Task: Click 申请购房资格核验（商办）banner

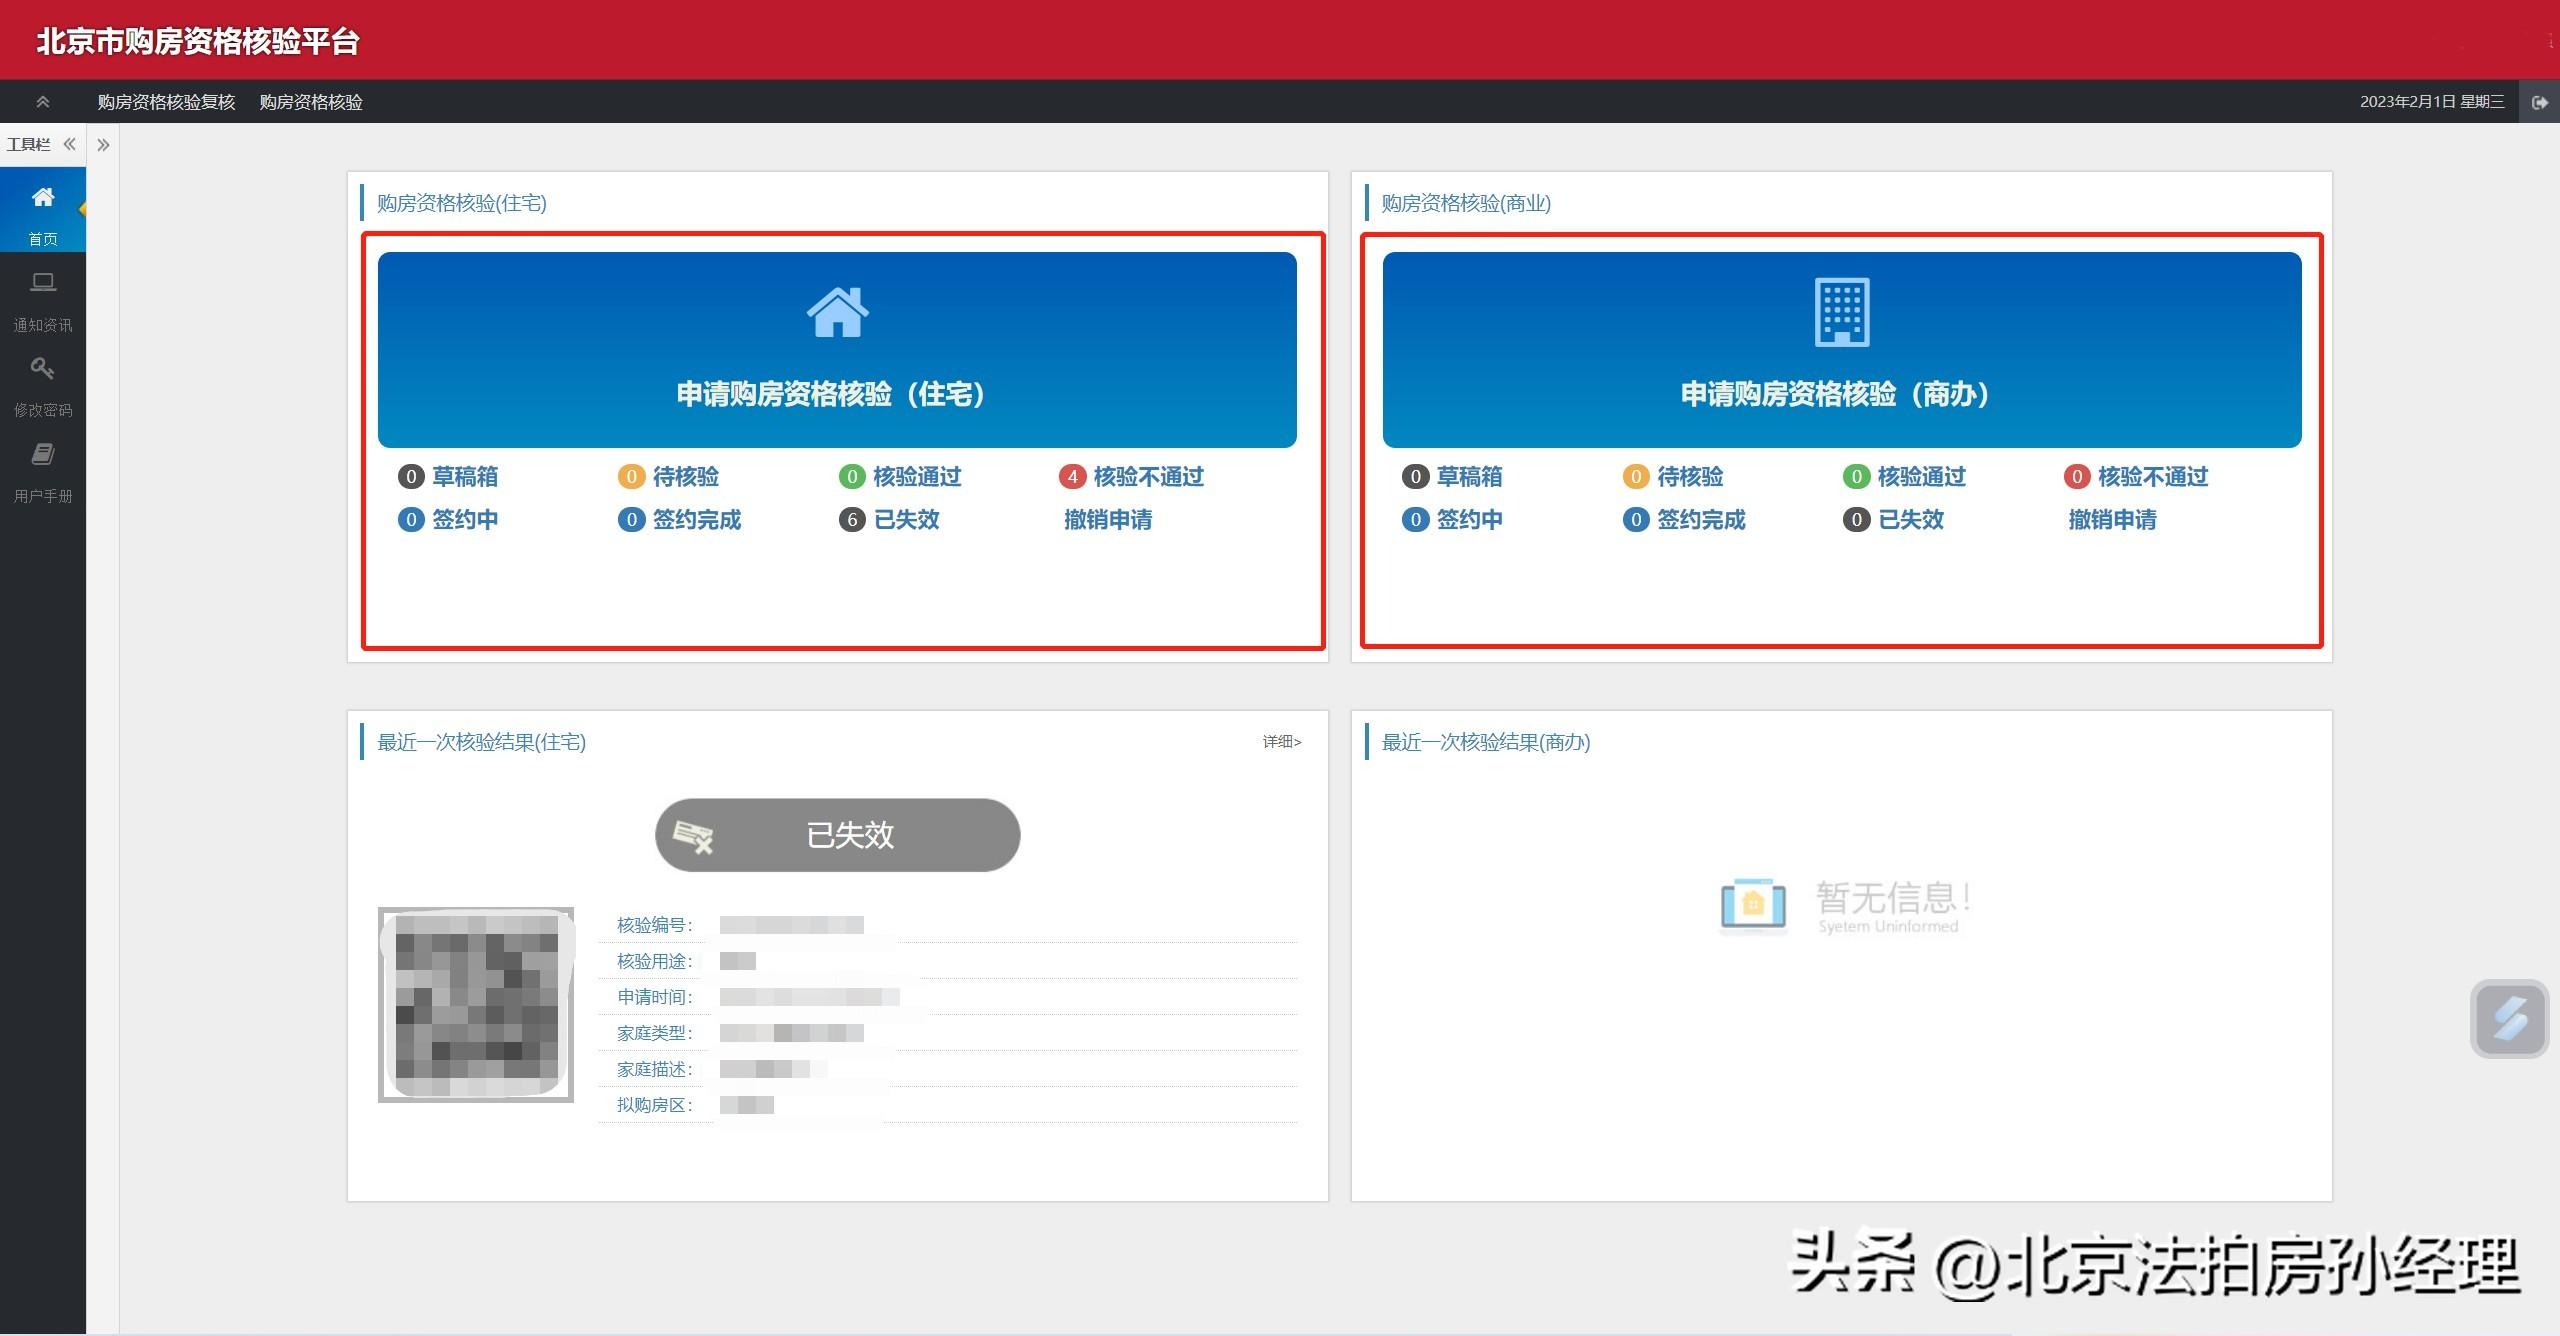Action: pyautogui.click(x=1842, y=350)
